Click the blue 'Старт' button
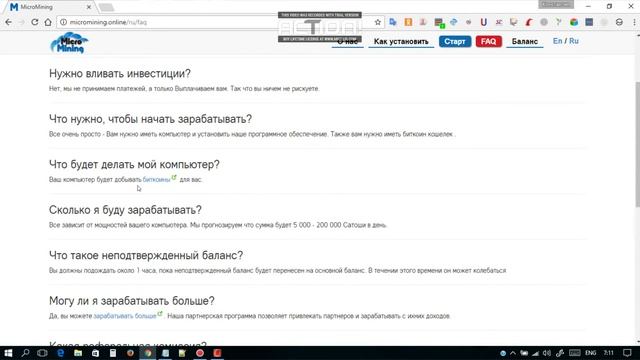 455,42
